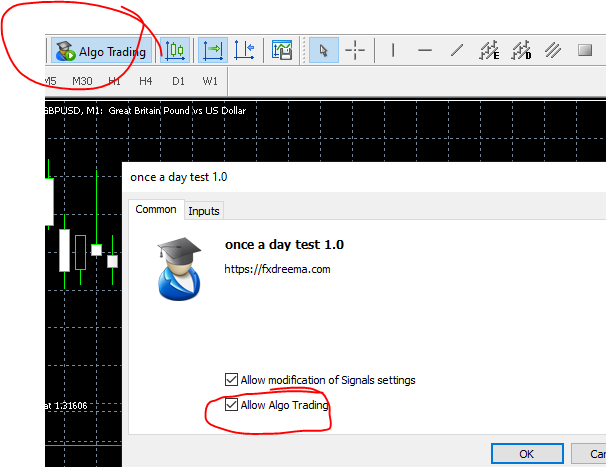Viewport: 606px width, 467px height.
Task: Select the crosshair tool
Action: coord(355,50)
